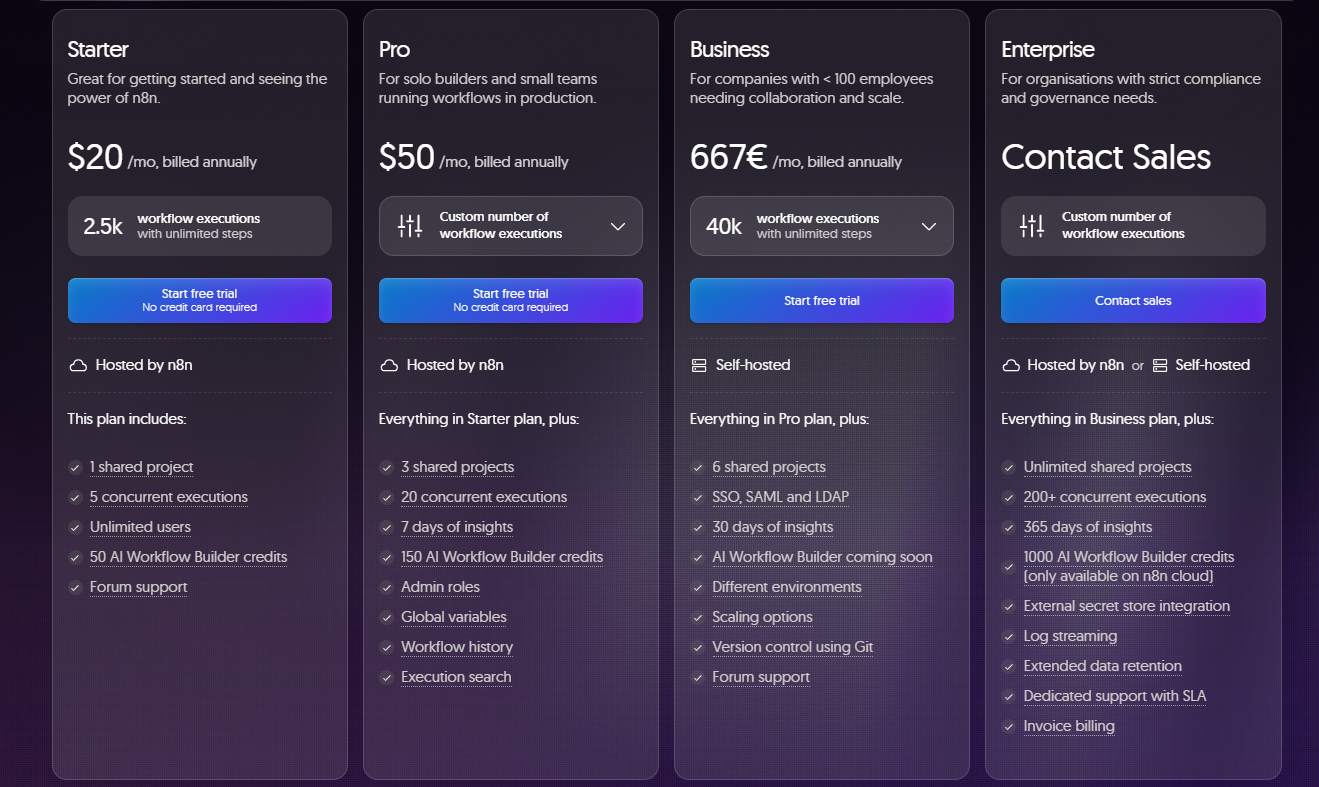Click the checkmark beside Global variables
The image size is (1319, 787).
(386, 617)
